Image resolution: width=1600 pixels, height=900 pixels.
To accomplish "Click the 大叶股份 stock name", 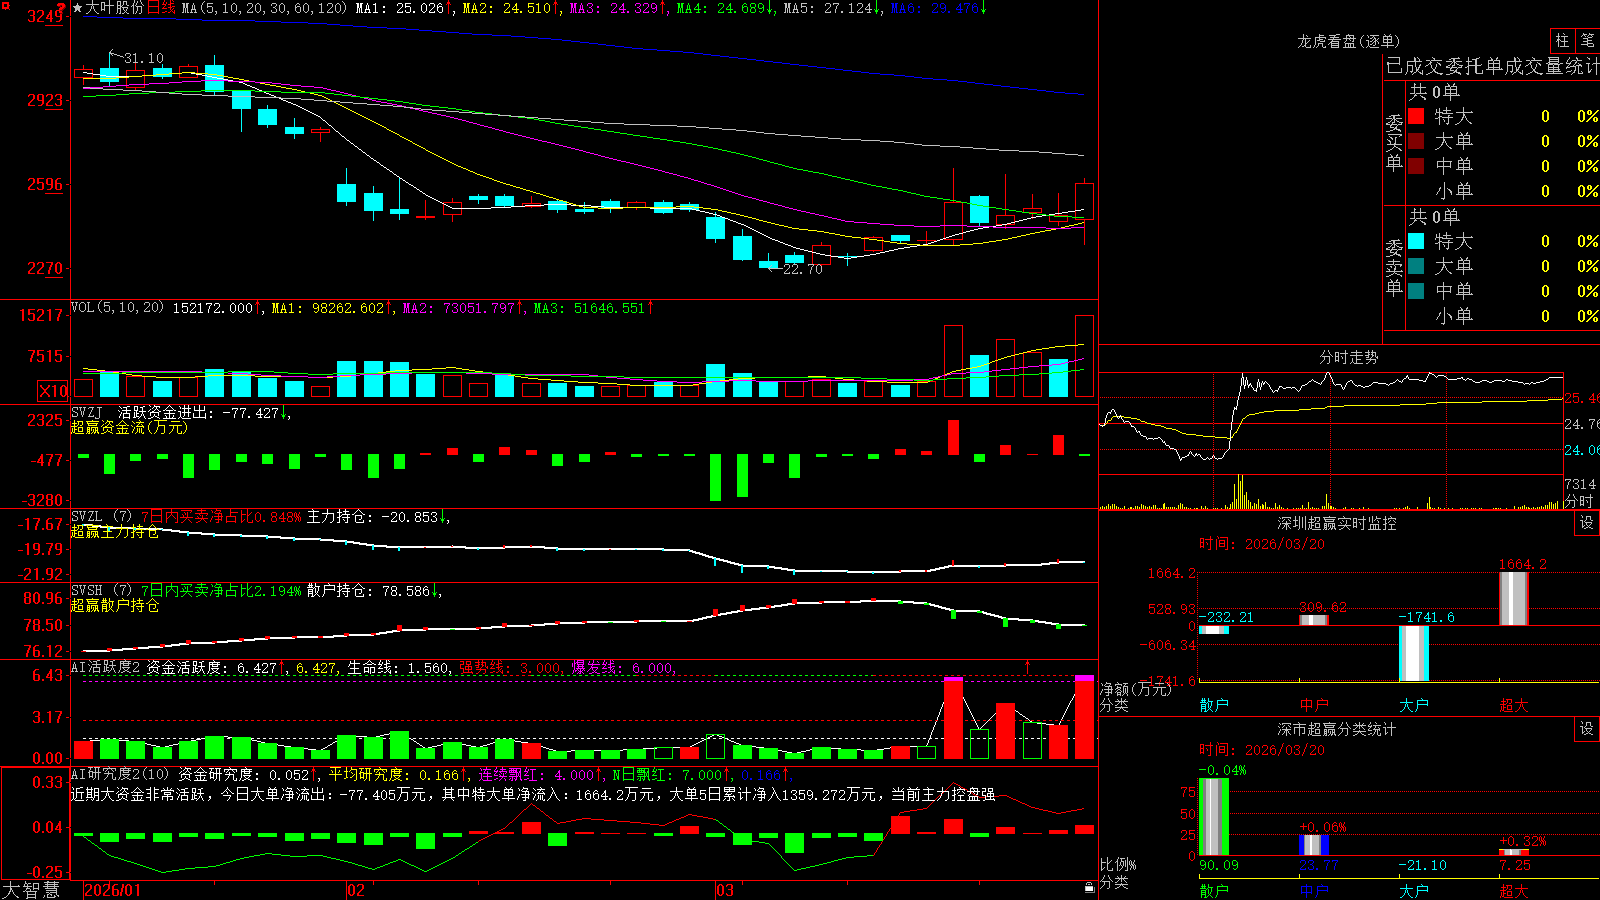I will [x=115, y=8].
